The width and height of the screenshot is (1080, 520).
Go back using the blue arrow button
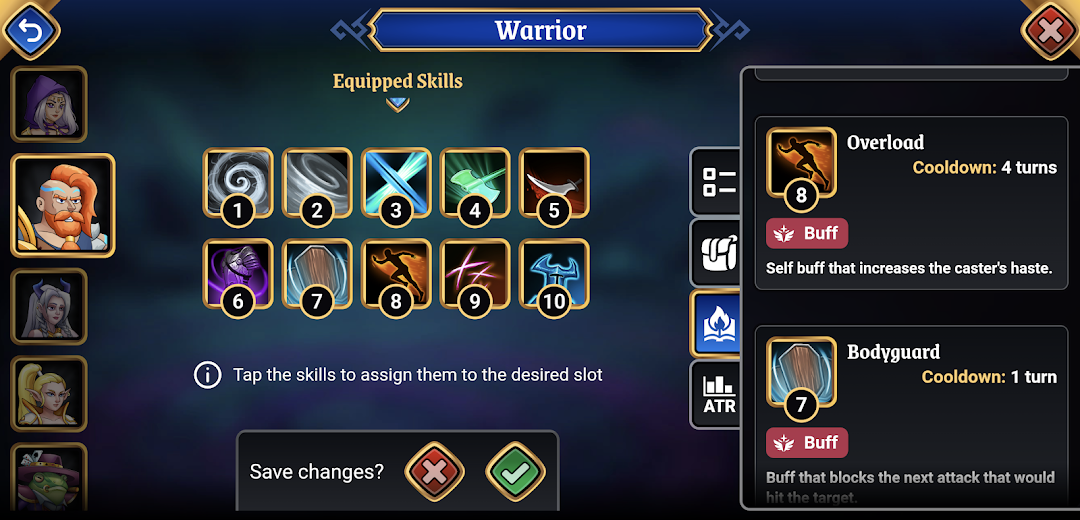click(x=30, y=30)
